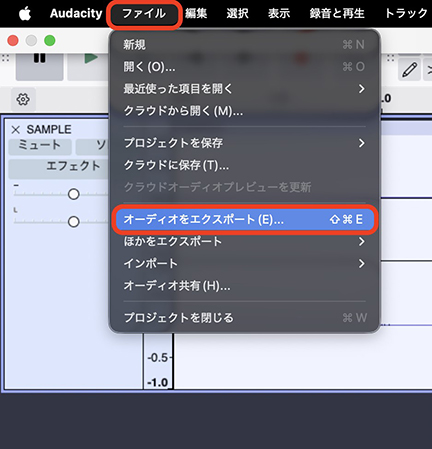432x449 pixels.
Task: Open the ファイル menu
Action: pyautogui.click(x=144, y=14)
